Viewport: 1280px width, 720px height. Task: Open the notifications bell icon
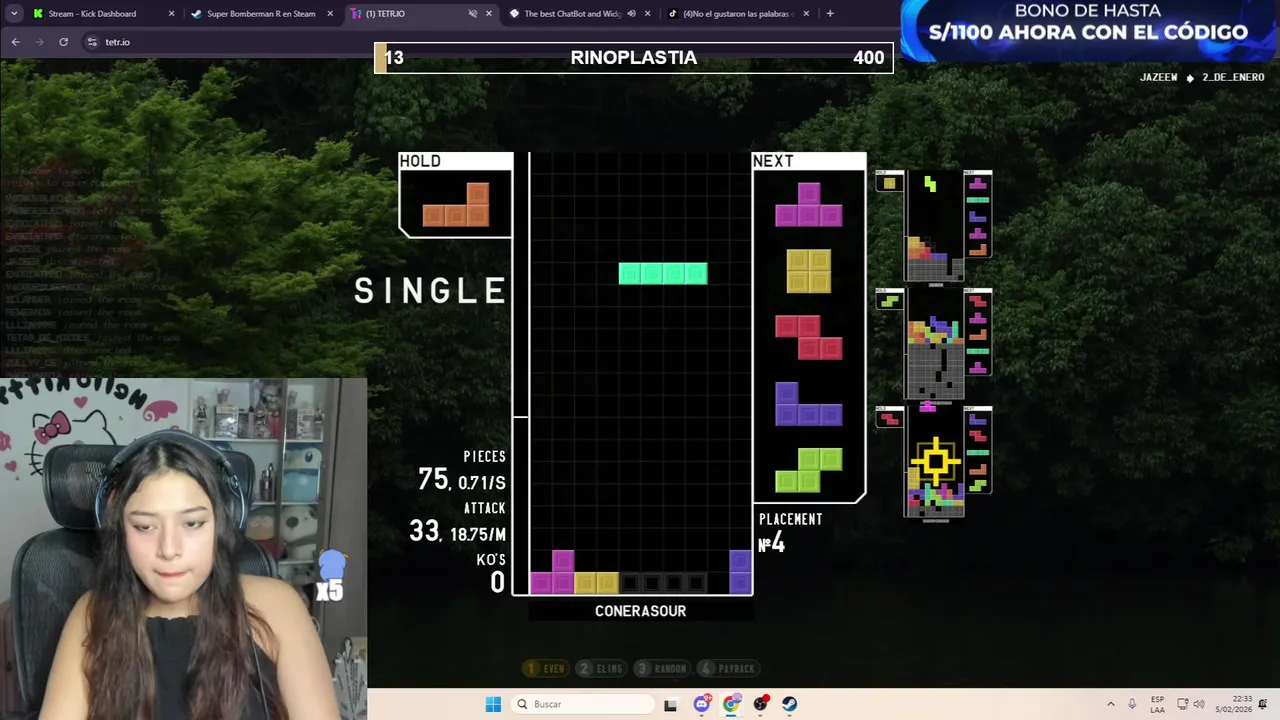(1264, 704)
